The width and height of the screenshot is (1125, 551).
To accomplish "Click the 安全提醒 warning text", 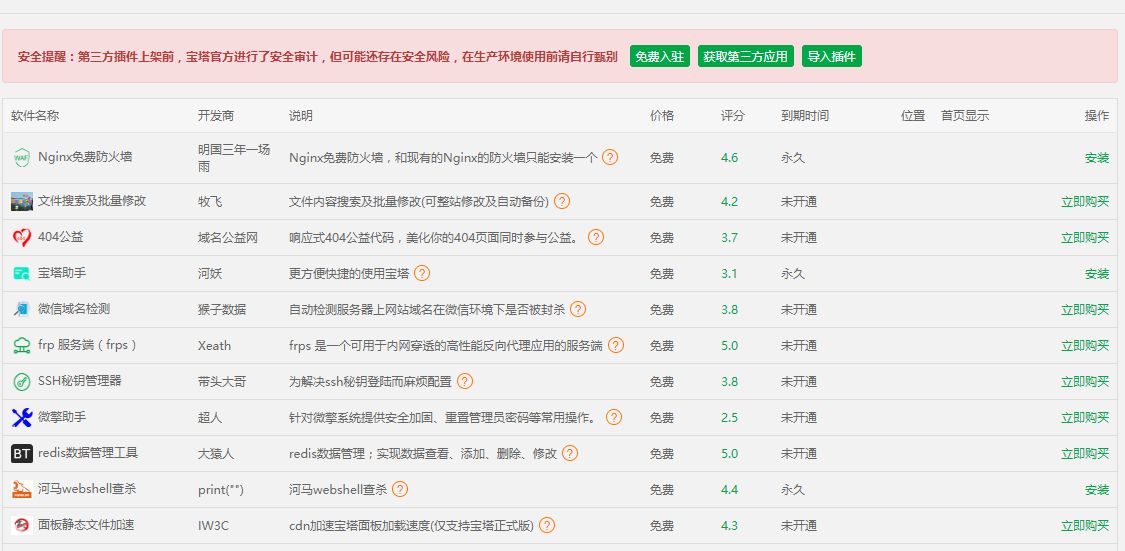I will click(318, 57).
